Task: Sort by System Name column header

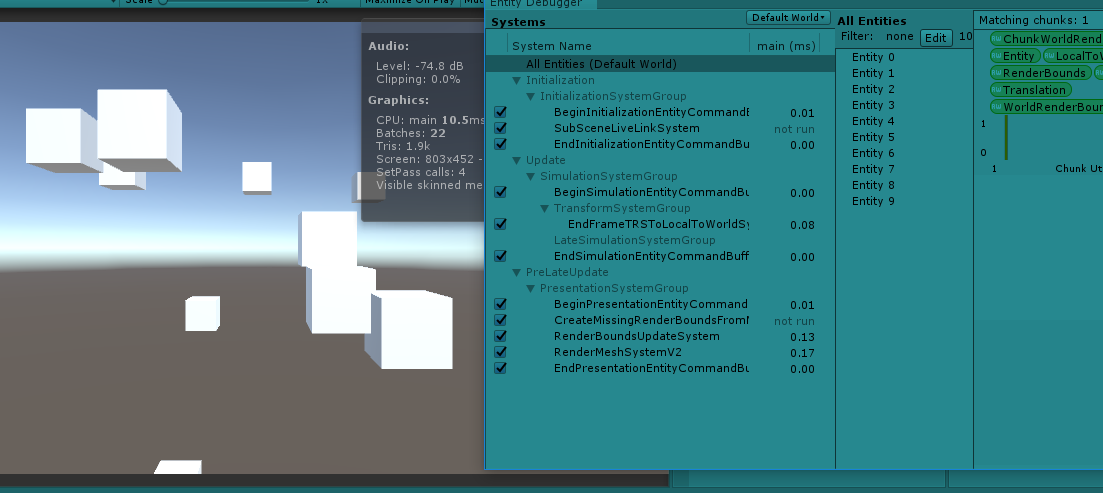Action: (628, 46)
